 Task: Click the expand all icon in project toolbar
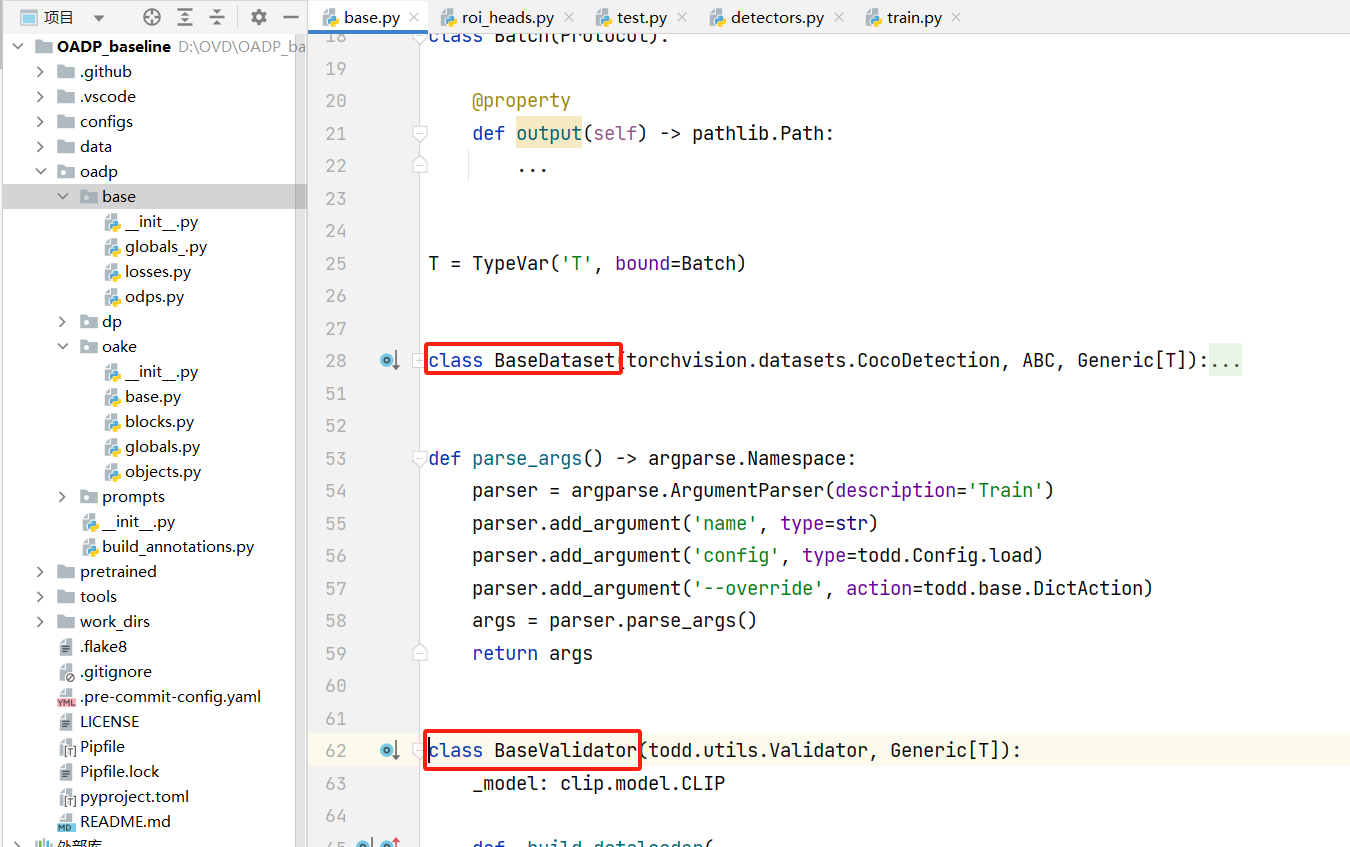(x=185, y=17)
